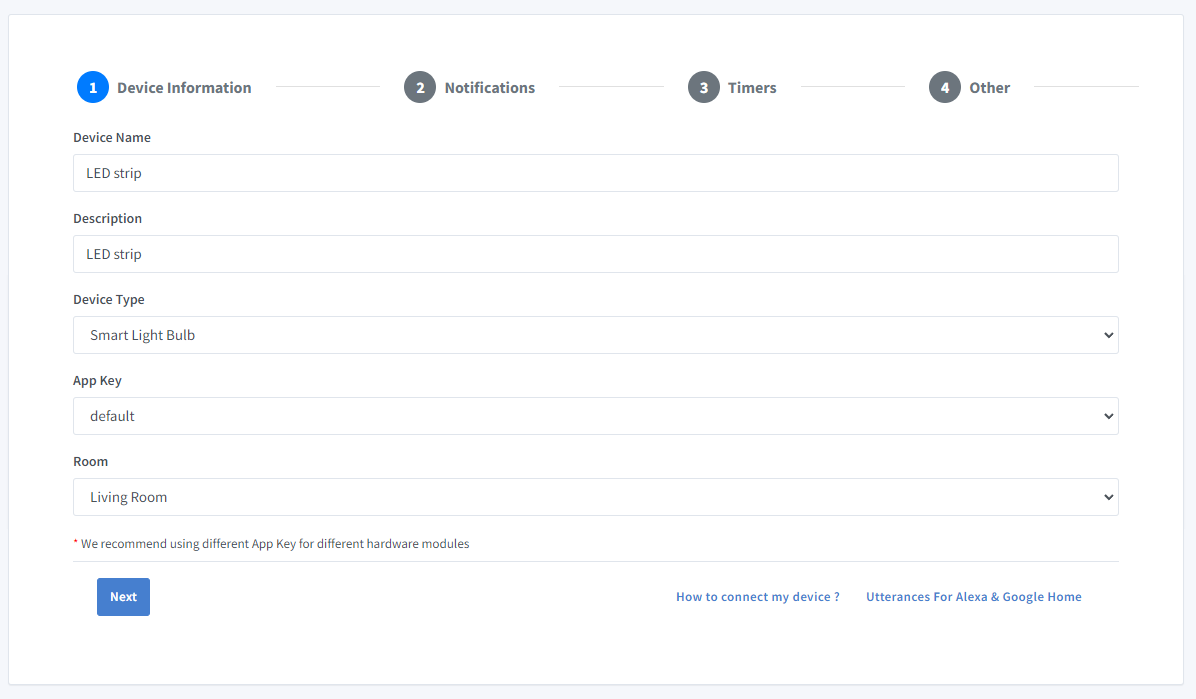Click the chevron arrow on the App Key select
The height and width of the screenshot is (699, 1196).
pos(1108,416)
